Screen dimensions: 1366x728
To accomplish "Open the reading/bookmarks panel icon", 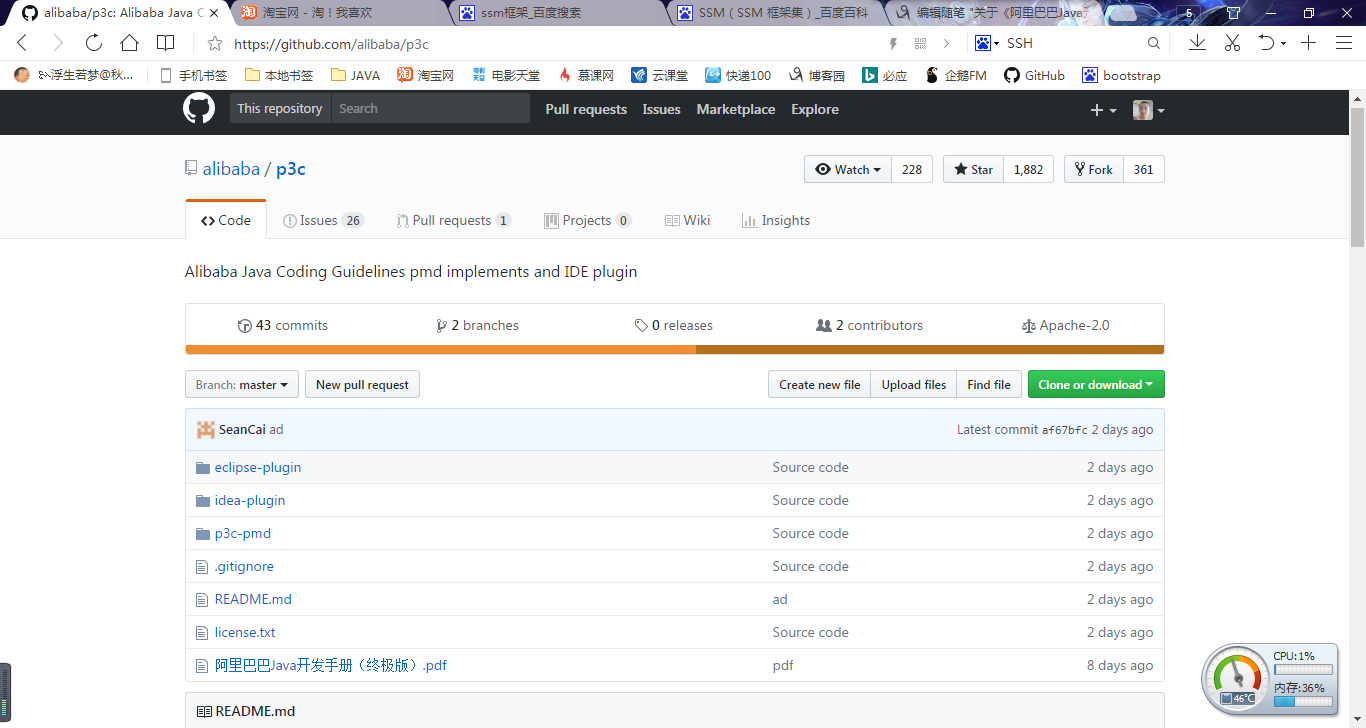I will (x=166, y=43).
